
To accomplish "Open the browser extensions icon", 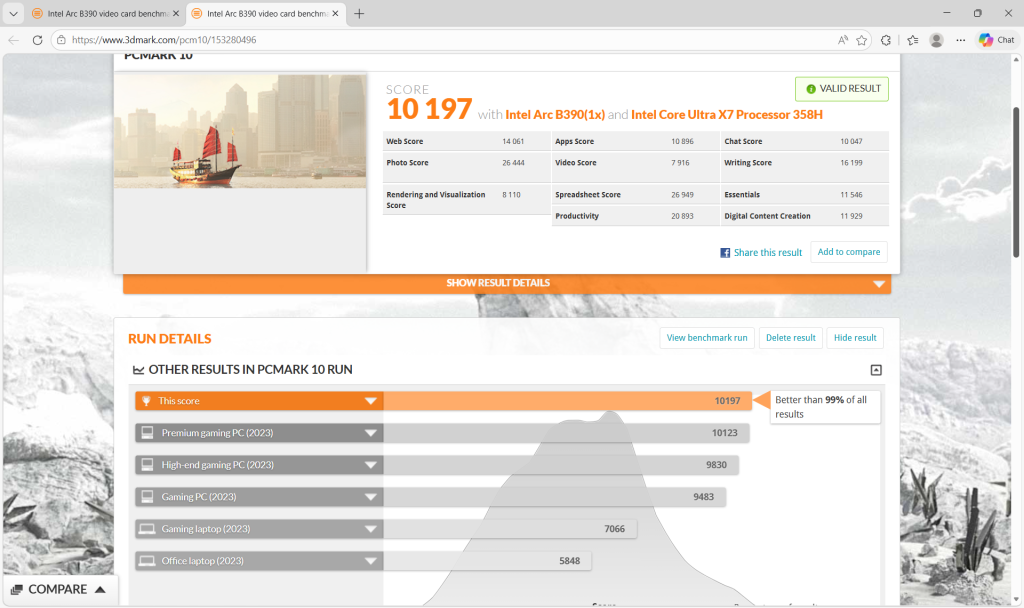I will [x=886, y=40].
